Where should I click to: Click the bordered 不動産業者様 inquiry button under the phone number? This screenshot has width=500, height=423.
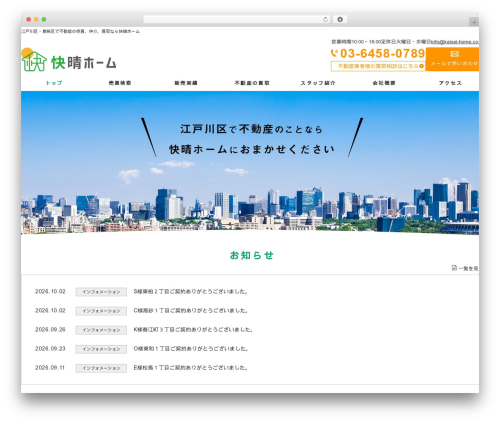point(378,66)
